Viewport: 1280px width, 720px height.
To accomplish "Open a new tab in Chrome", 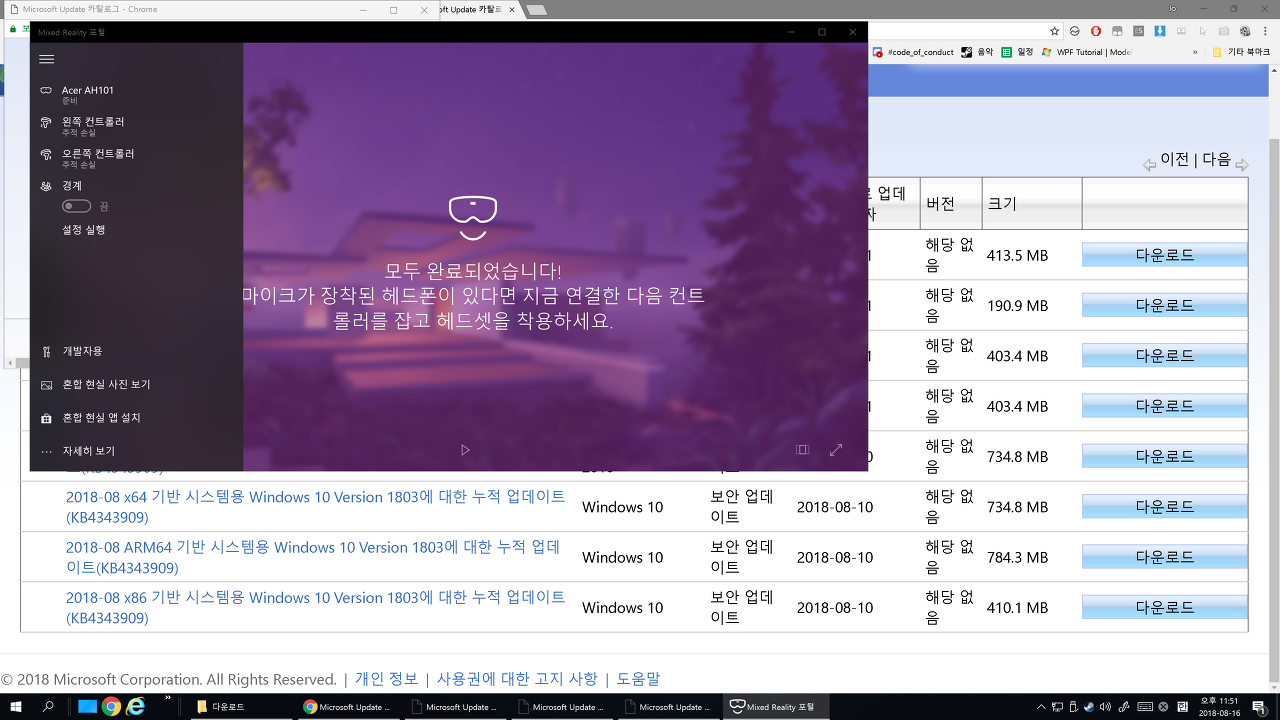I will click(x=536, y=10).
